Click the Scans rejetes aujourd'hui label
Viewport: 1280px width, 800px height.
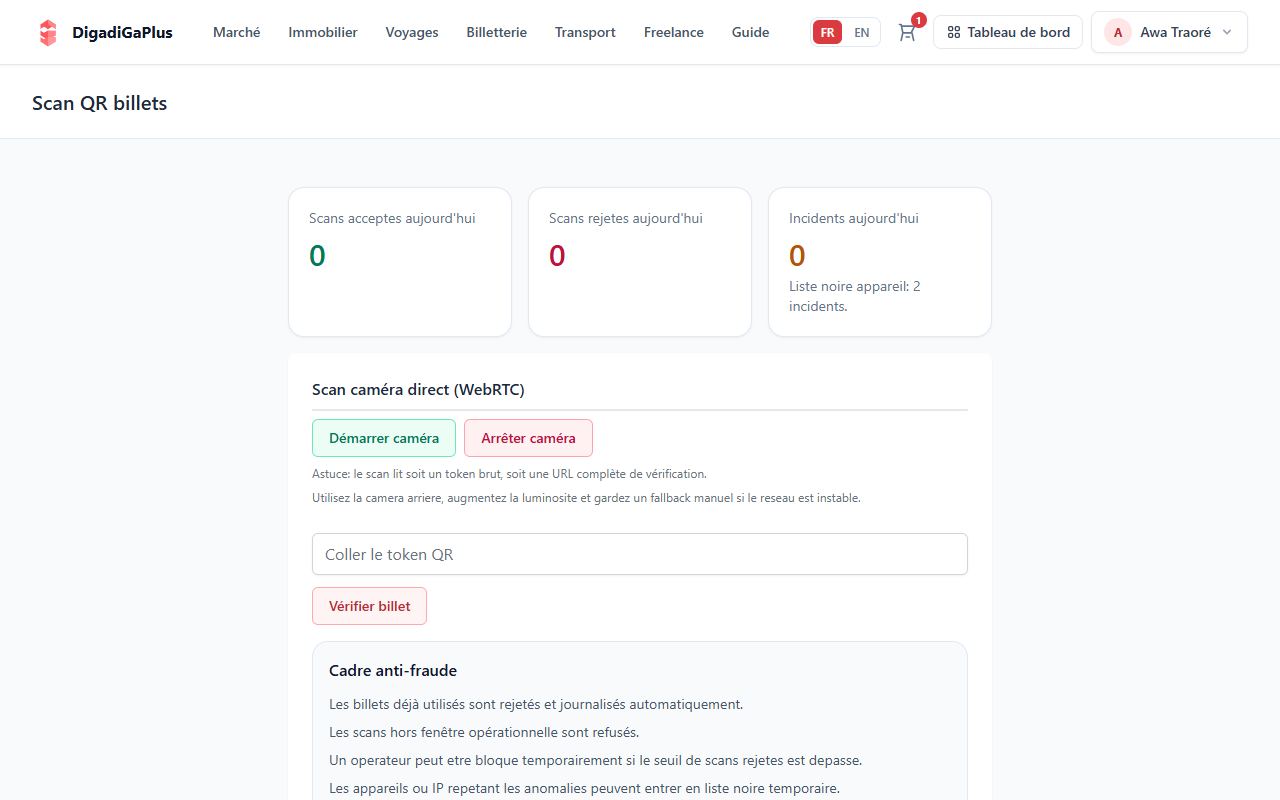[x=626, y=218]
